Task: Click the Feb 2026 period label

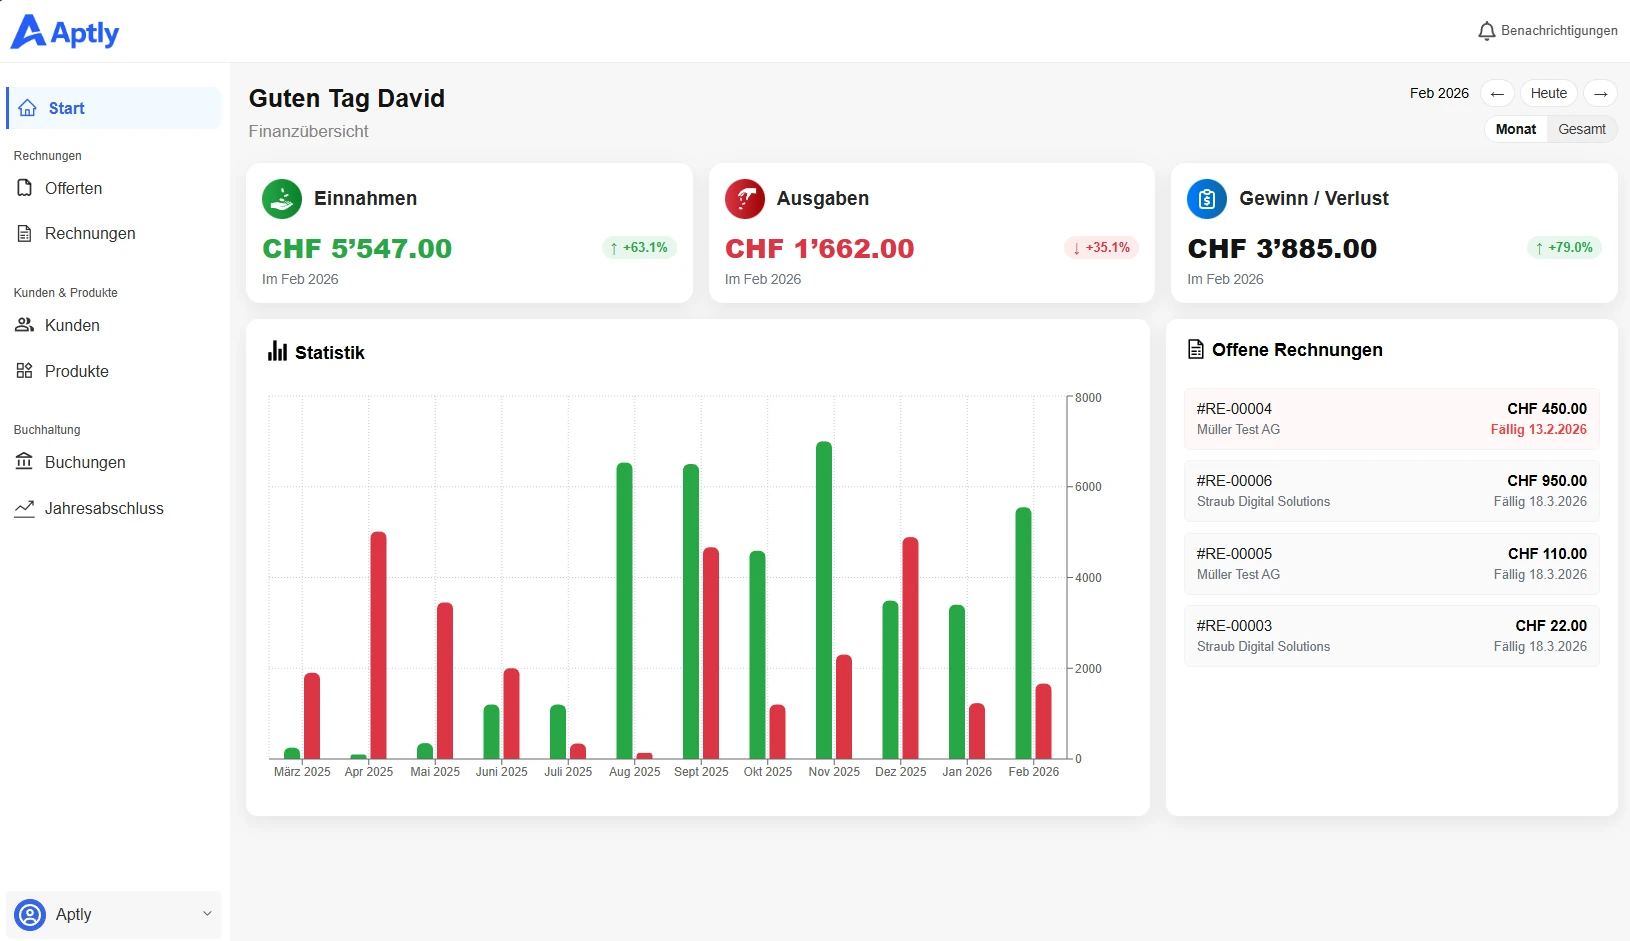Action: (x=1439, y=93)
